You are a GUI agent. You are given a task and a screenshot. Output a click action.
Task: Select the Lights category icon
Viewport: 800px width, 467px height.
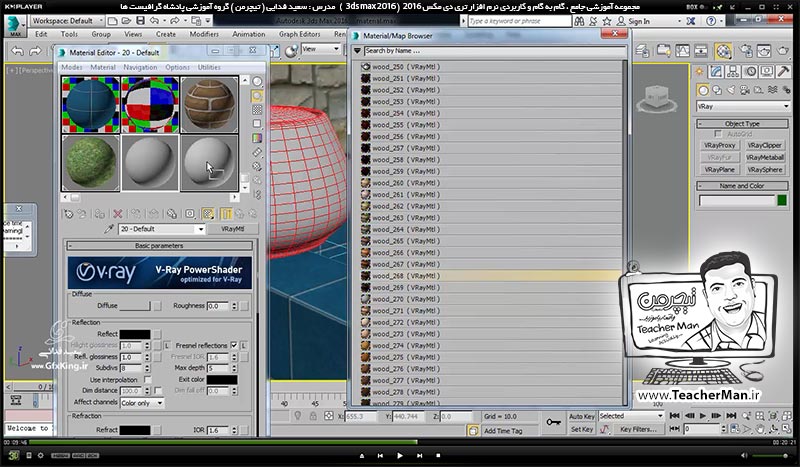click(x=731, y=90)
